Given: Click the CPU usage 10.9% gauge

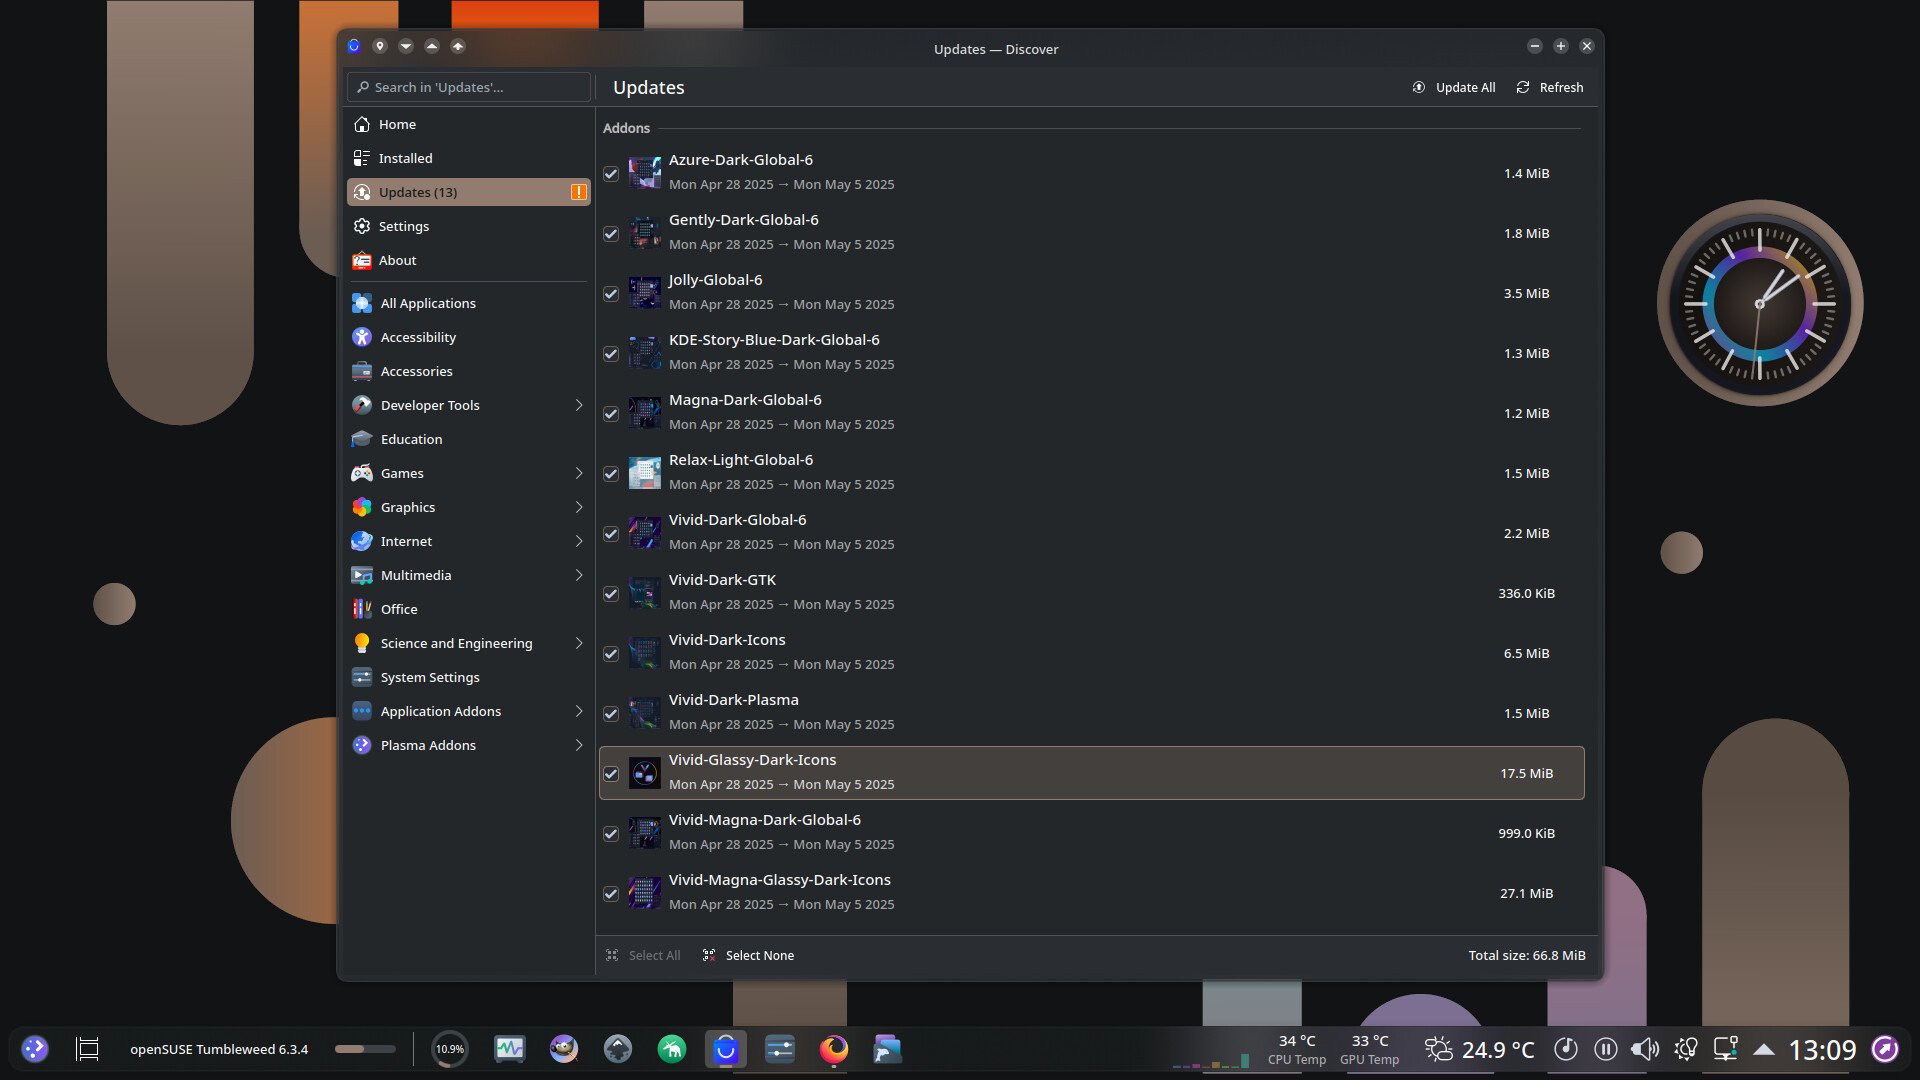Looking at the screenshot, I should coord(450,1049).
